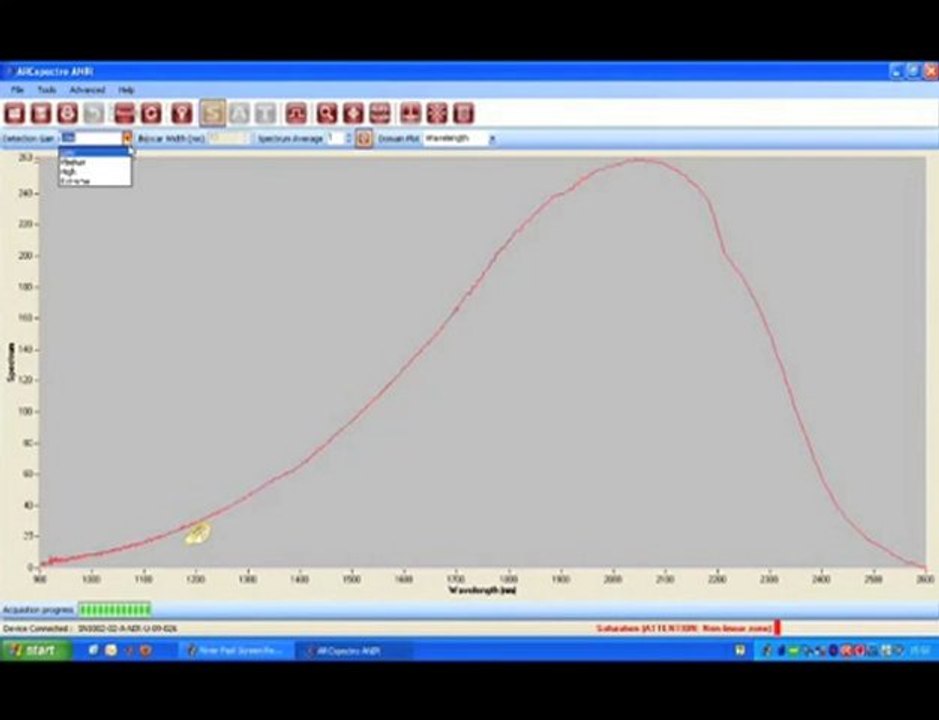Choose Low in the gain list

95,153
